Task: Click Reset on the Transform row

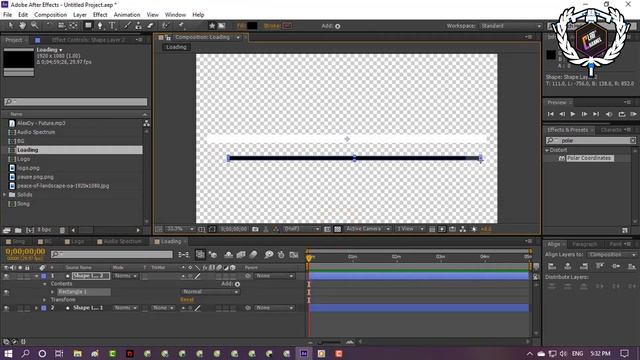Action: 187,300
